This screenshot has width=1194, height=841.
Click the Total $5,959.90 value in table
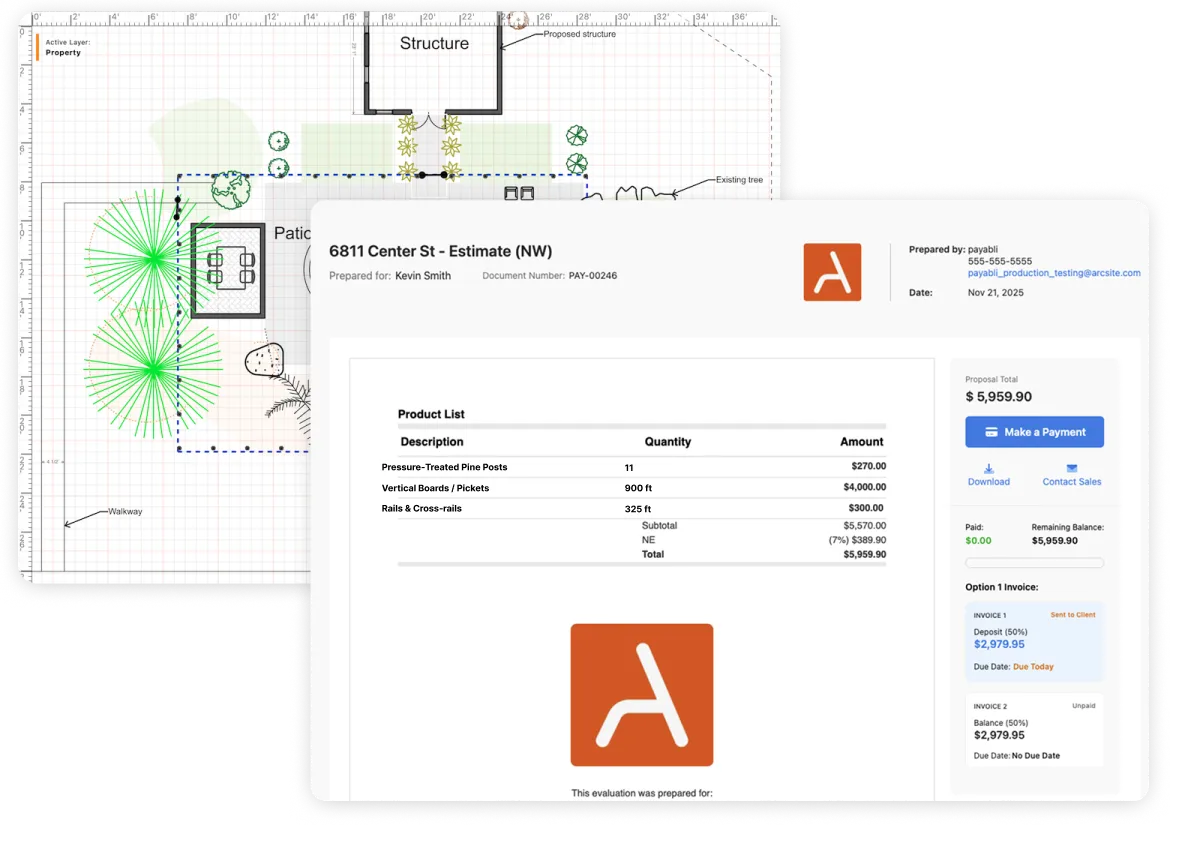click(x=864, y=555)
